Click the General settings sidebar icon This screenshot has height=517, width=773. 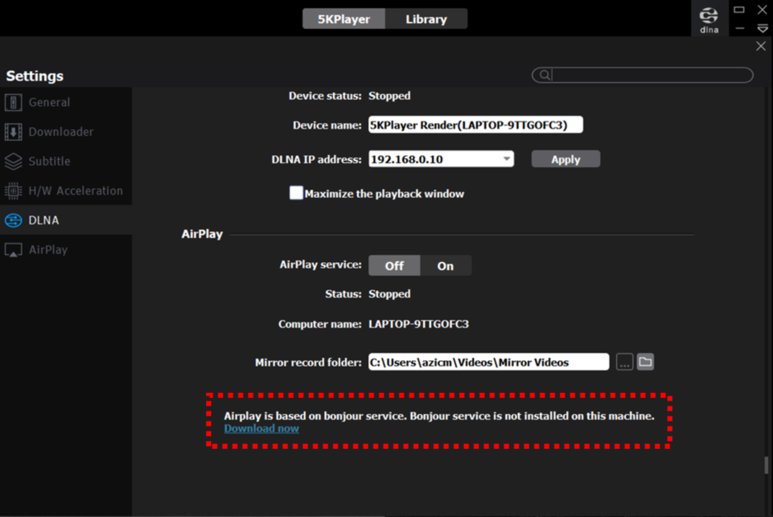13,103
